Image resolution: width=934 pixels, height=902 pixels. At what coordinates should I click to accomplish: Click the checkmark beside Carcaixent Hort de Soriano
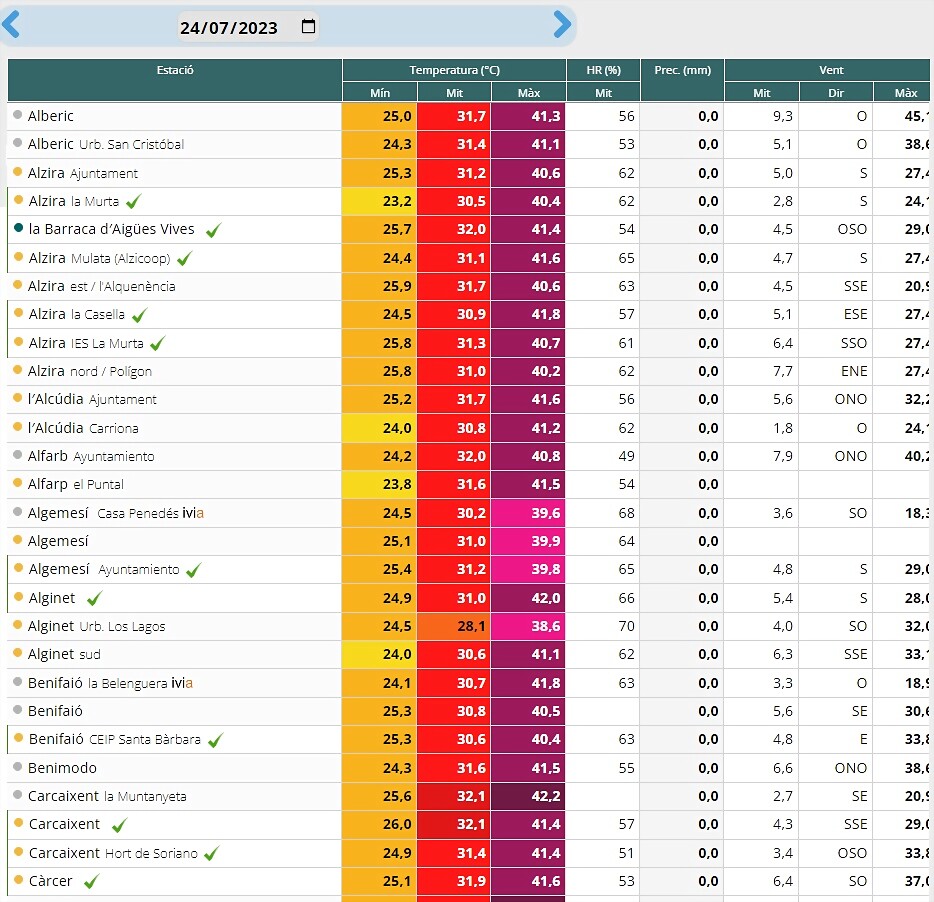point(211,853)
